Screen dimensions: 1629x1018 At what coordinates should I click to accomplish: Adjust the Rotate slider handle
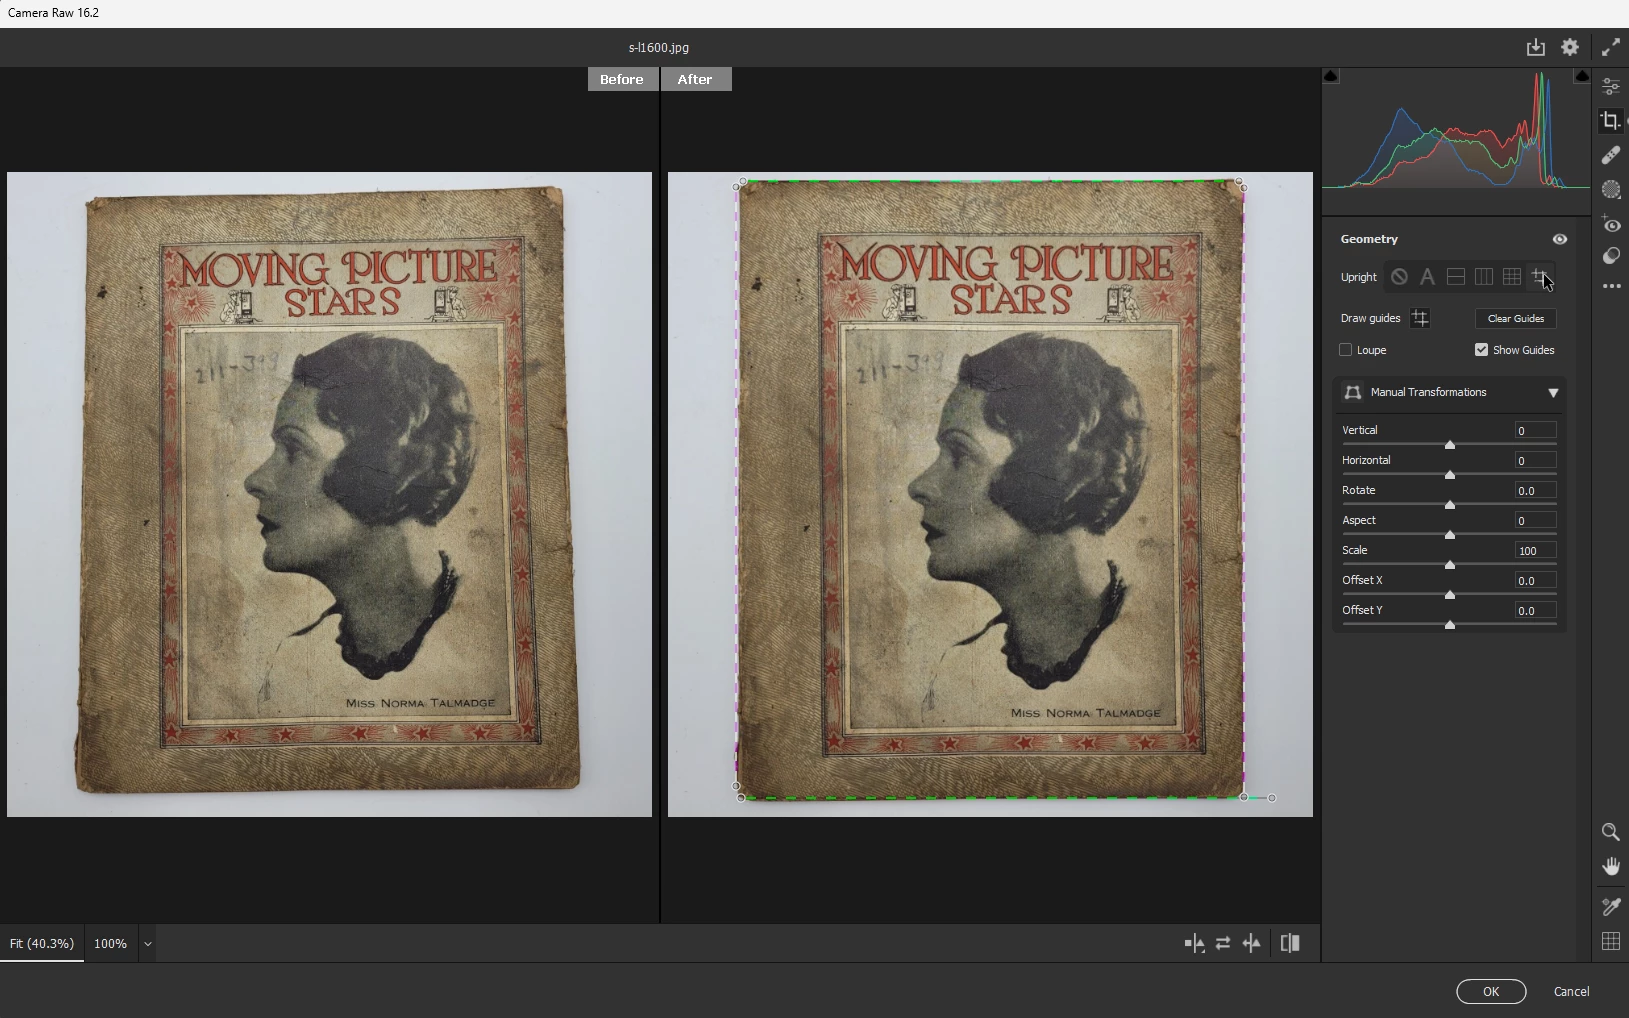pos(1450,505)
